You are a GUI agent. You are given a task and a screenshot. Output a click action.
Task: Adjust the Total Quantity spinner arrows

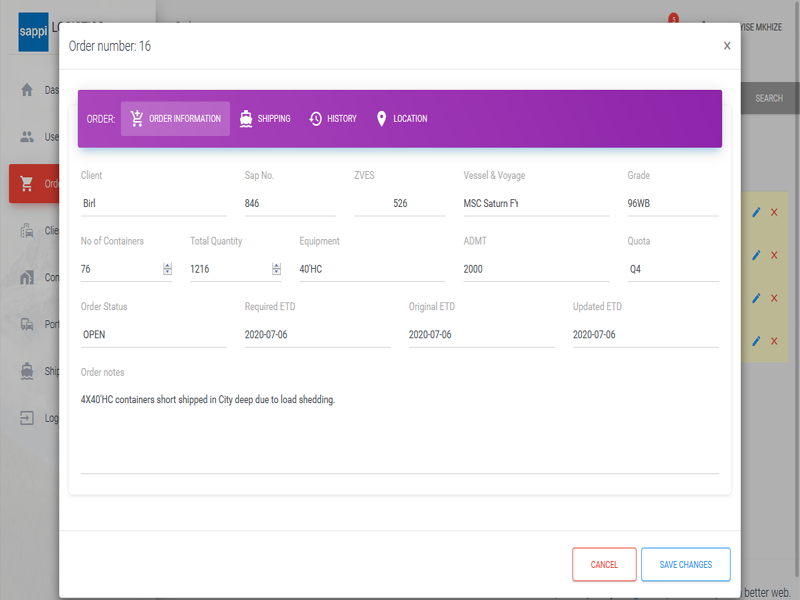pyautogui.click(x=276, y=269)
